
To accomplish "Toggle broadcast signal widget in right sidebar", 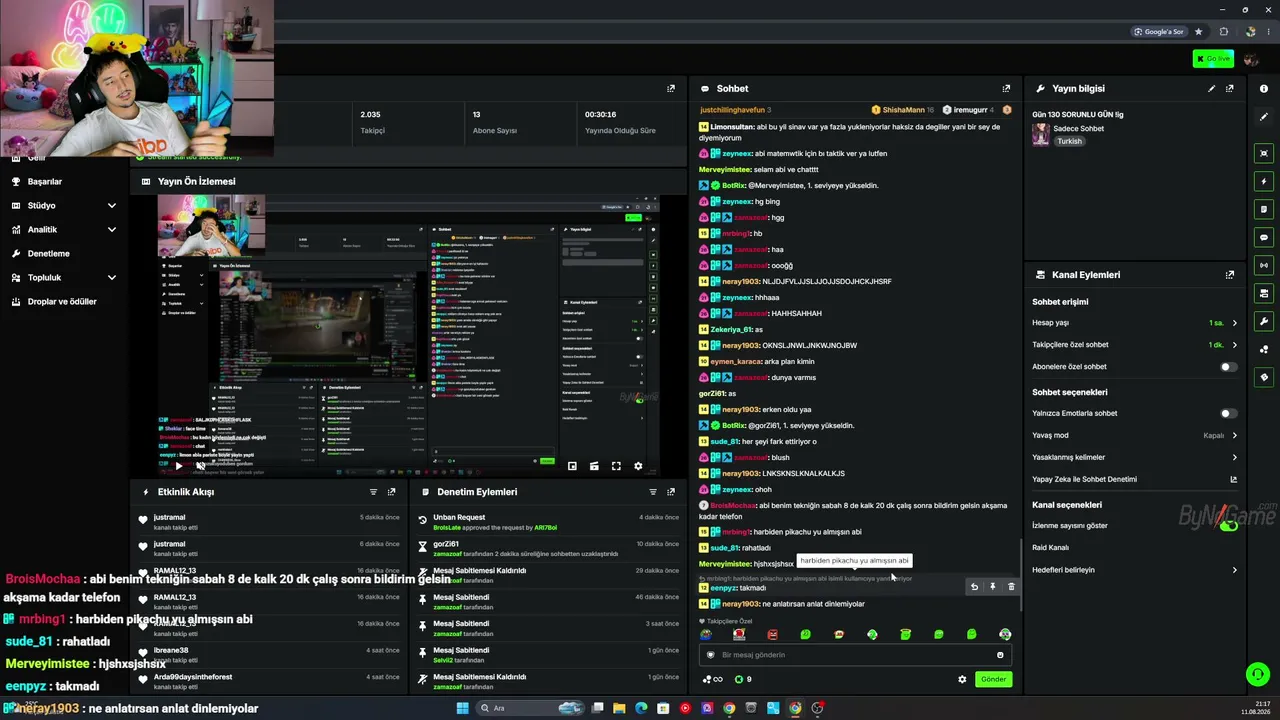I will tap(1264, 265).
